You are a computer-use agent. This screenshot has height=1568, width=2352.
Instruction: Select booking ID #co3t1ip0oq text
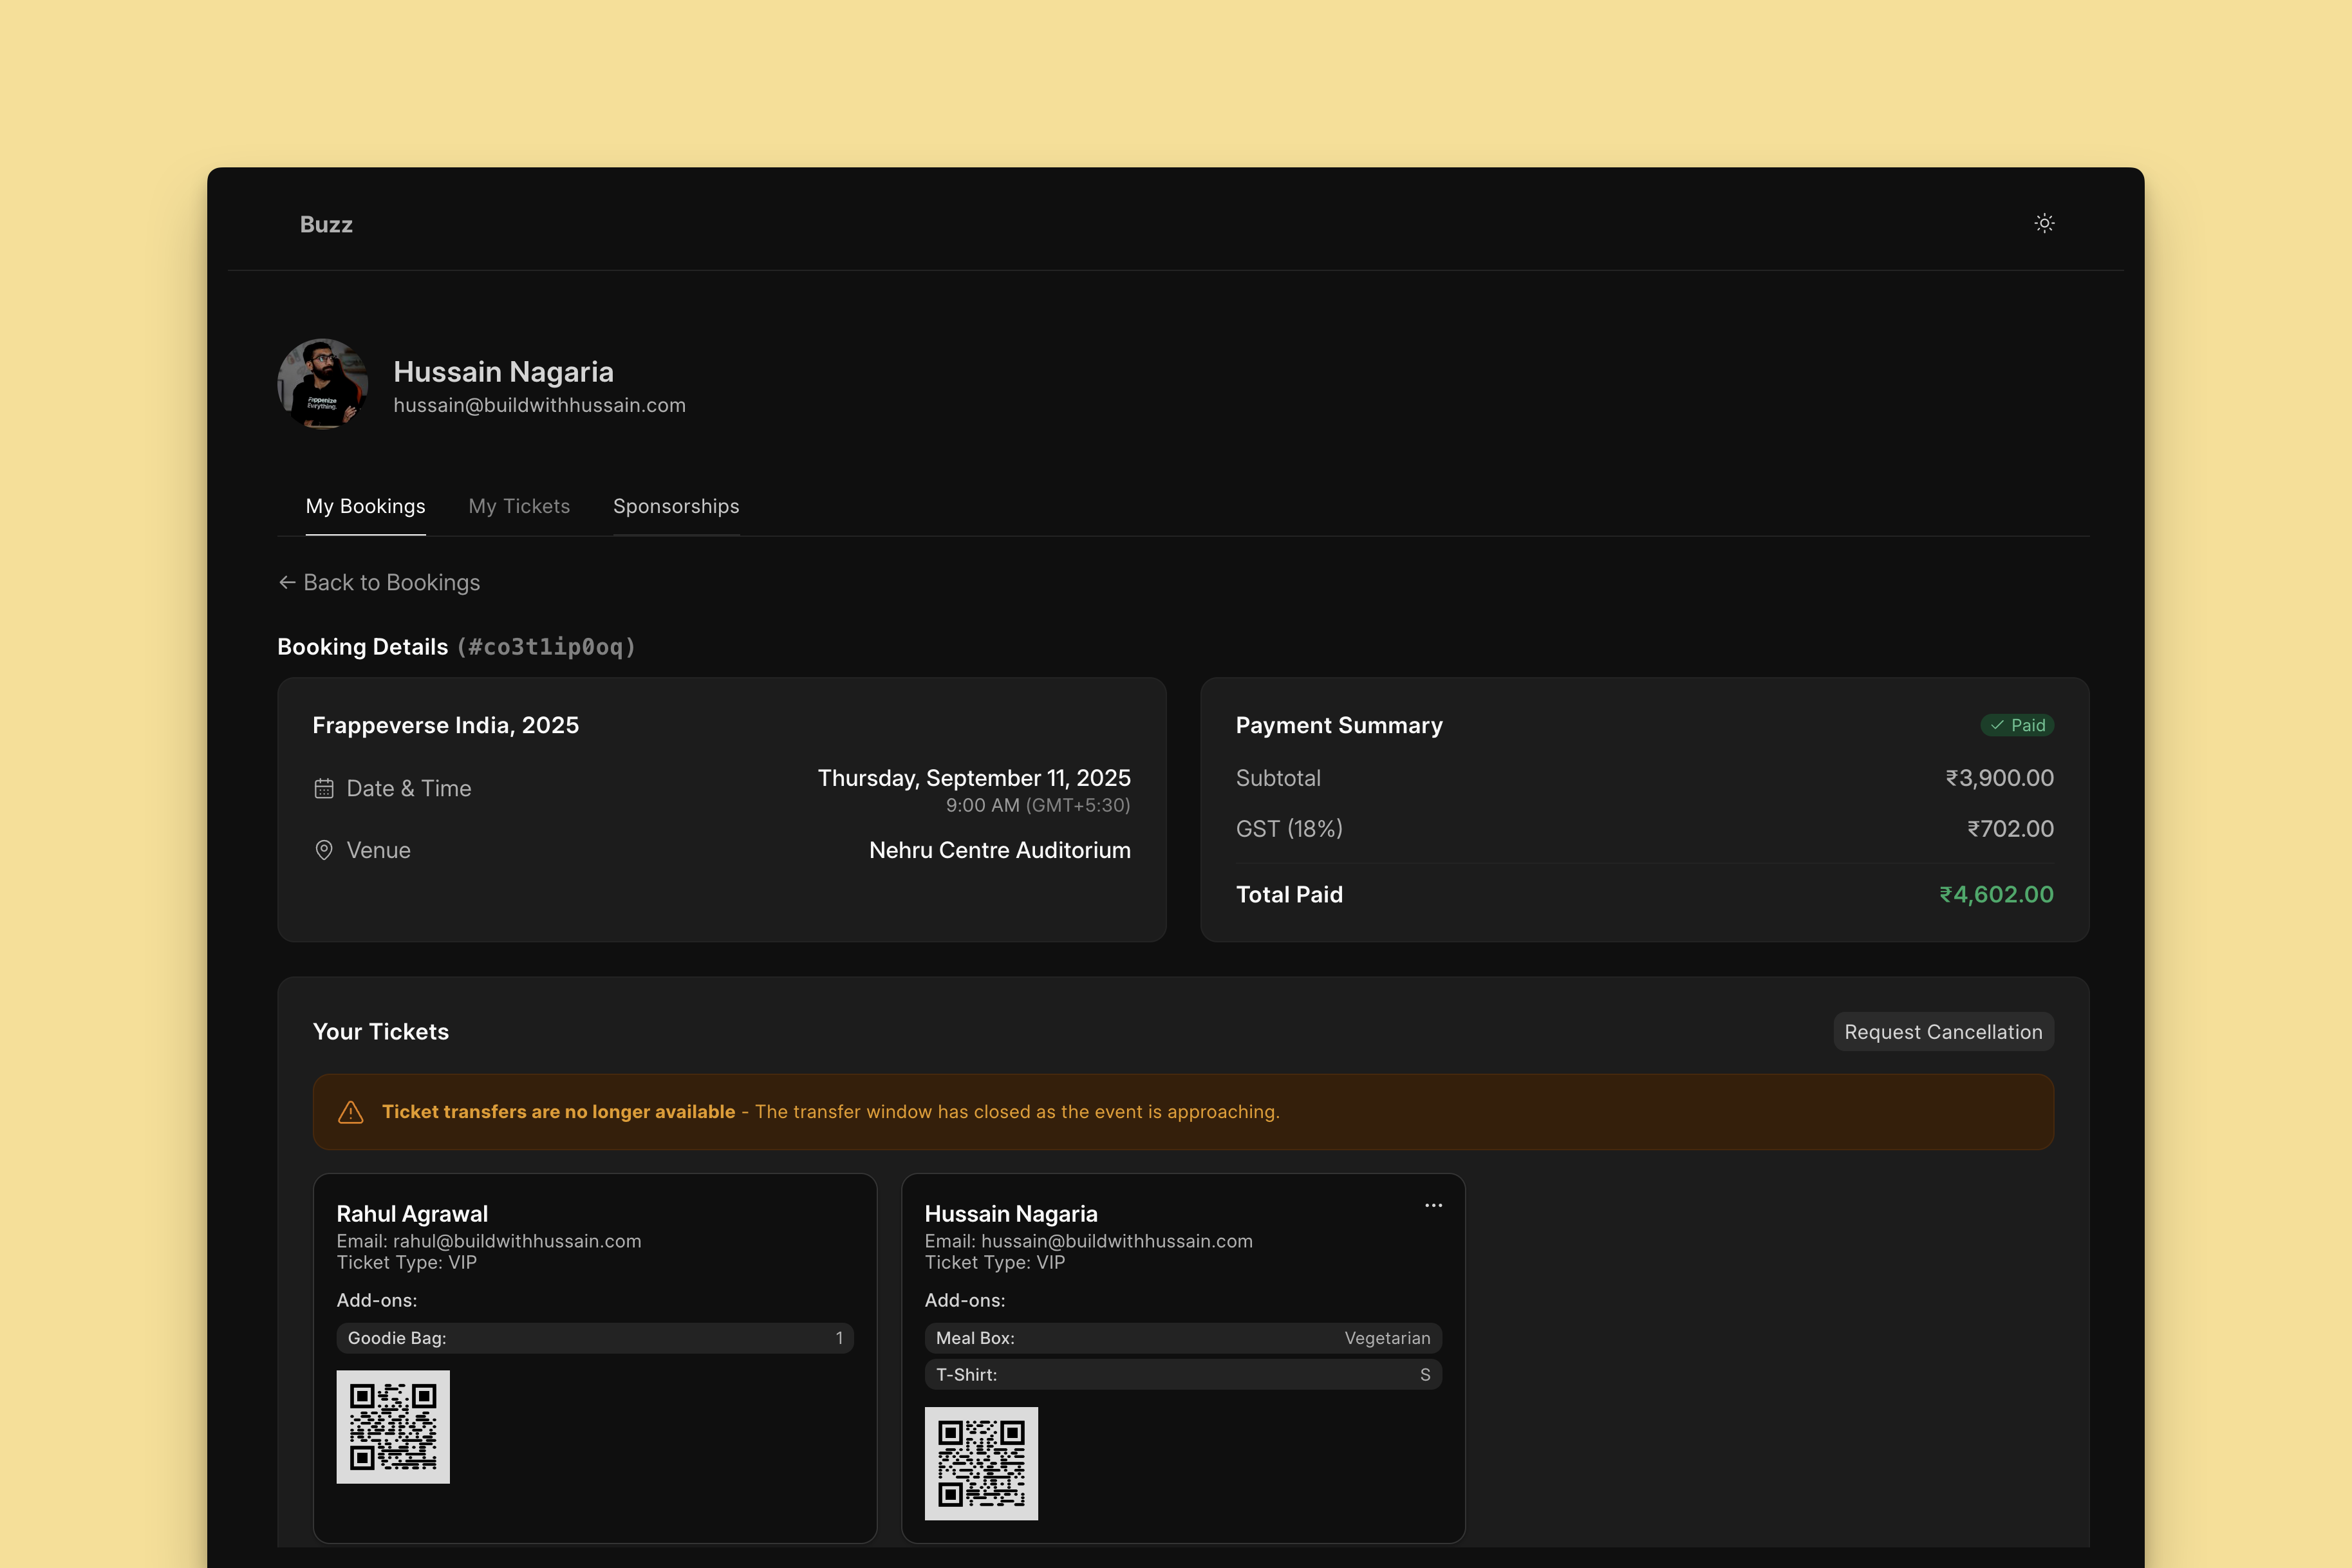point(546,647)
